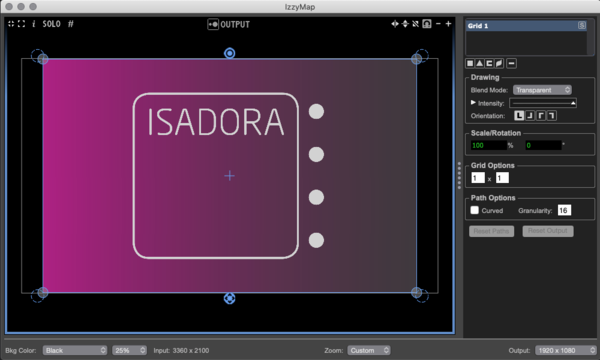This screenshot has width=600, height=360.
Task: Click the magnet snap icon
Action: tap(427, 24)
